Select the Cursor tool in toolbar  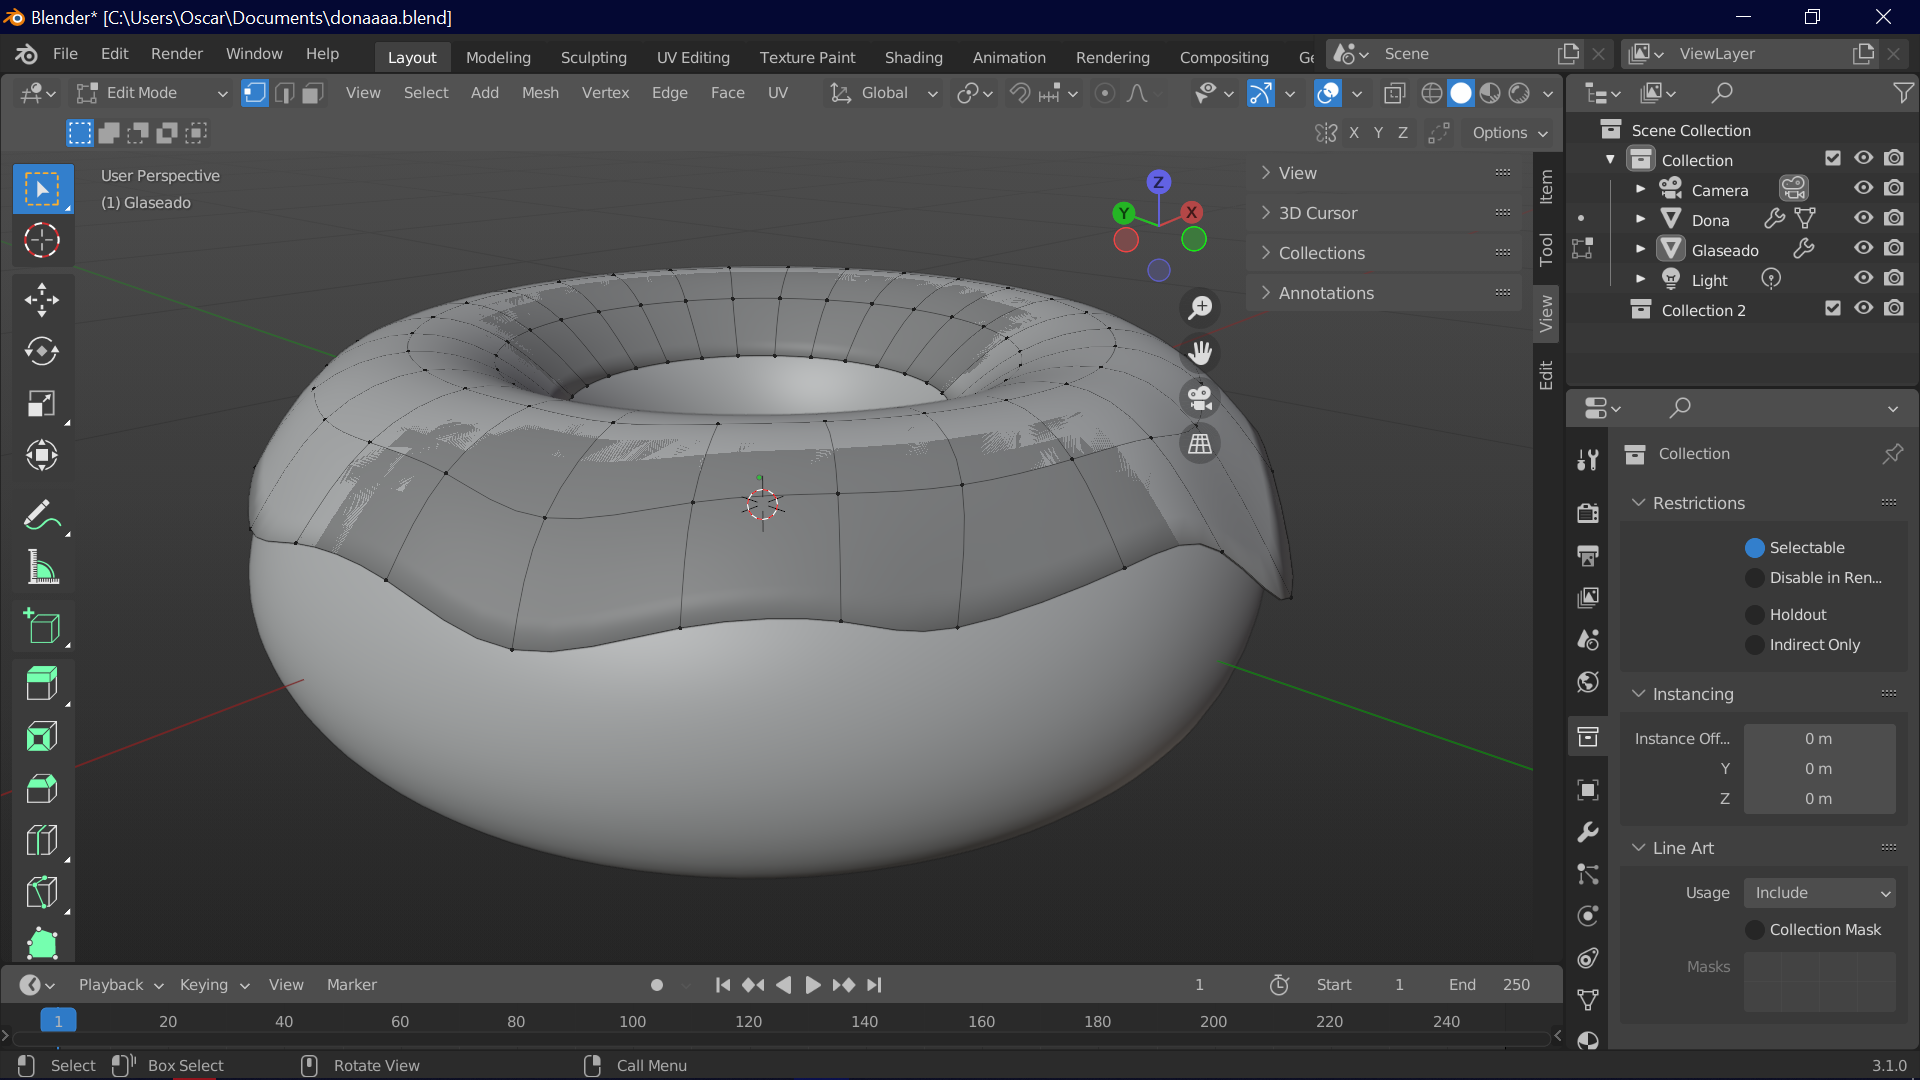42,241
